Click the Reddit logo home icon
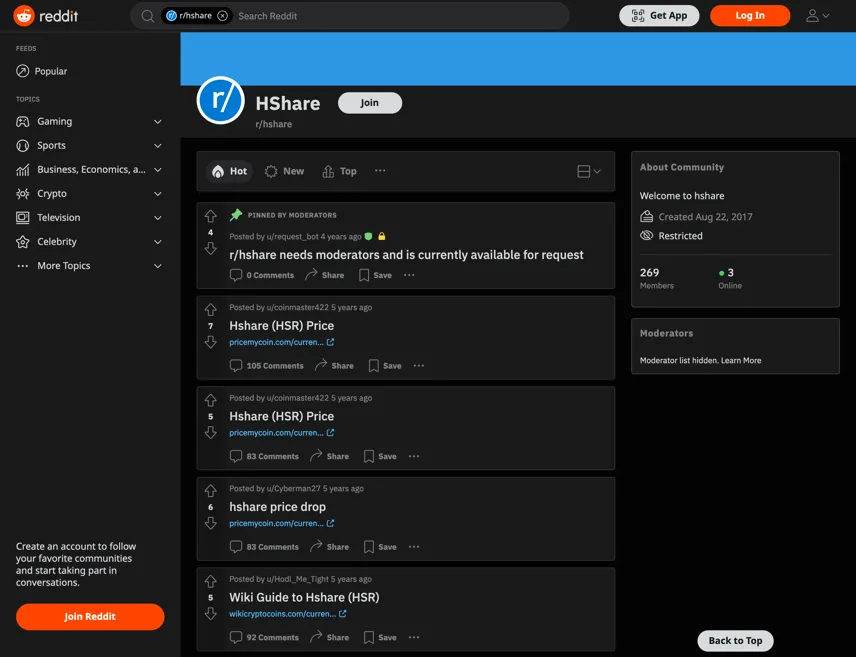This screenshot has width=856, height=657. [24, 16]
